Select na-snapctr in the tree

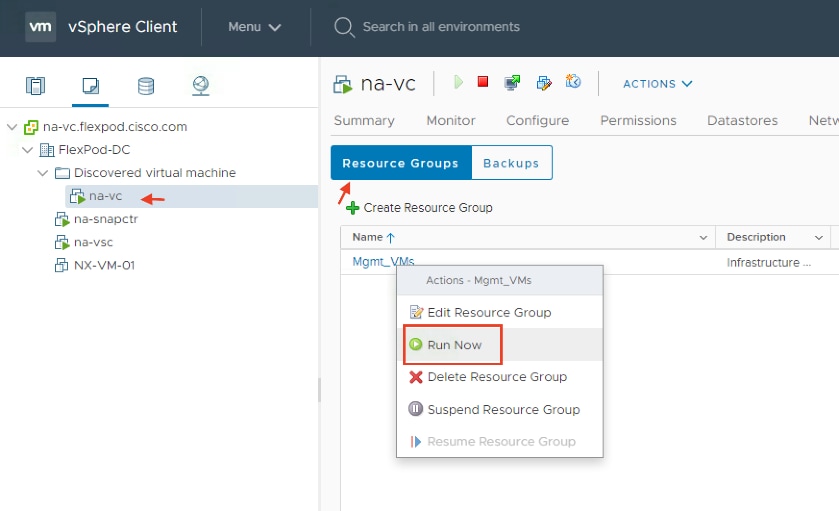point(106,219)
